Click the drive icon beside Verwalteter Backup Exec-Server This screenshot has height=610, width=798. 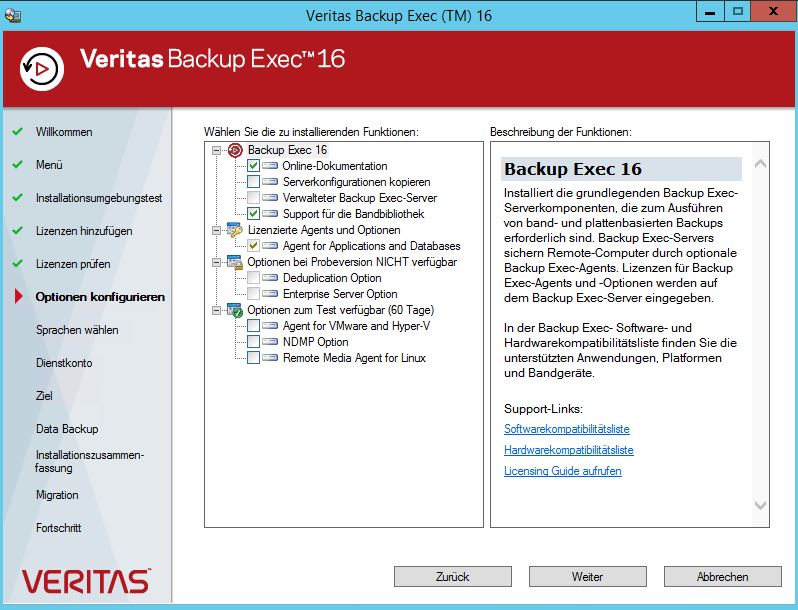coord(270,198)
